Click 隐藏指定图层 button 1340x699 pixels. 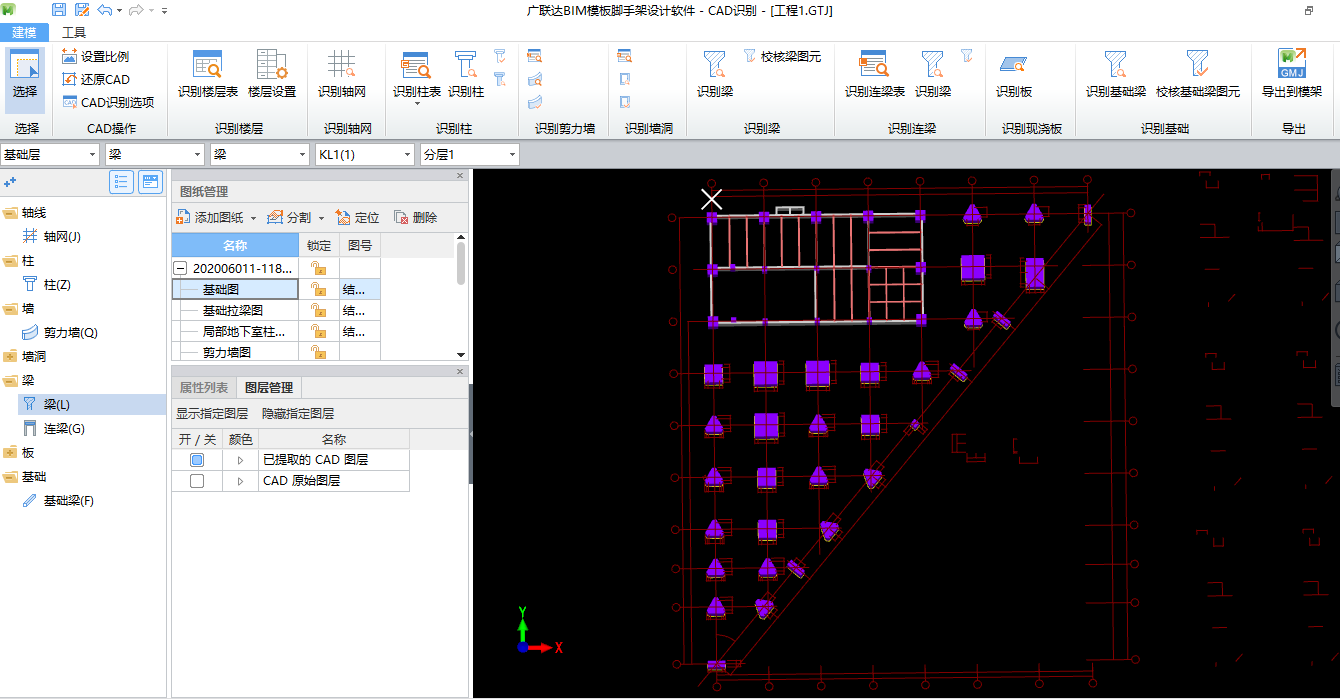click(x=298, y=413)
